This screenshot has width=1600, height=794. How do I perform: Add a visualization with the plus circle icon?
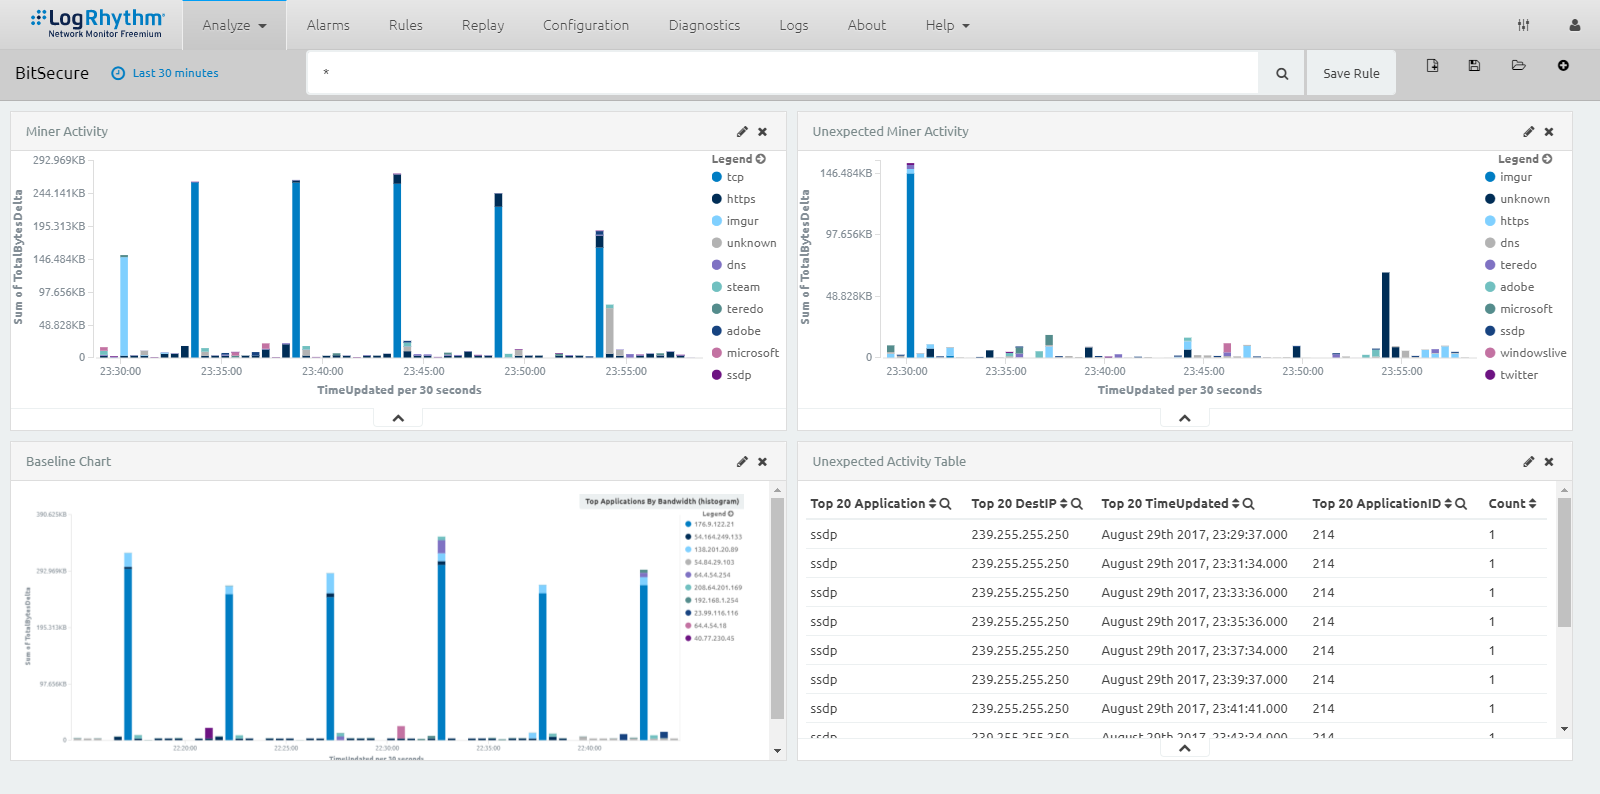(1563, 65)
